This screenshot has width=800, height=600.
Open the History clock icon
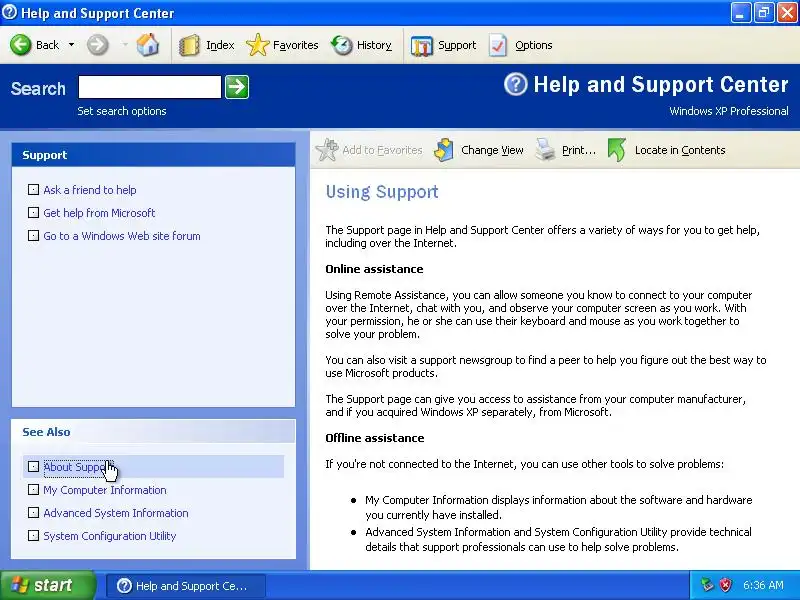coord(341,45)
